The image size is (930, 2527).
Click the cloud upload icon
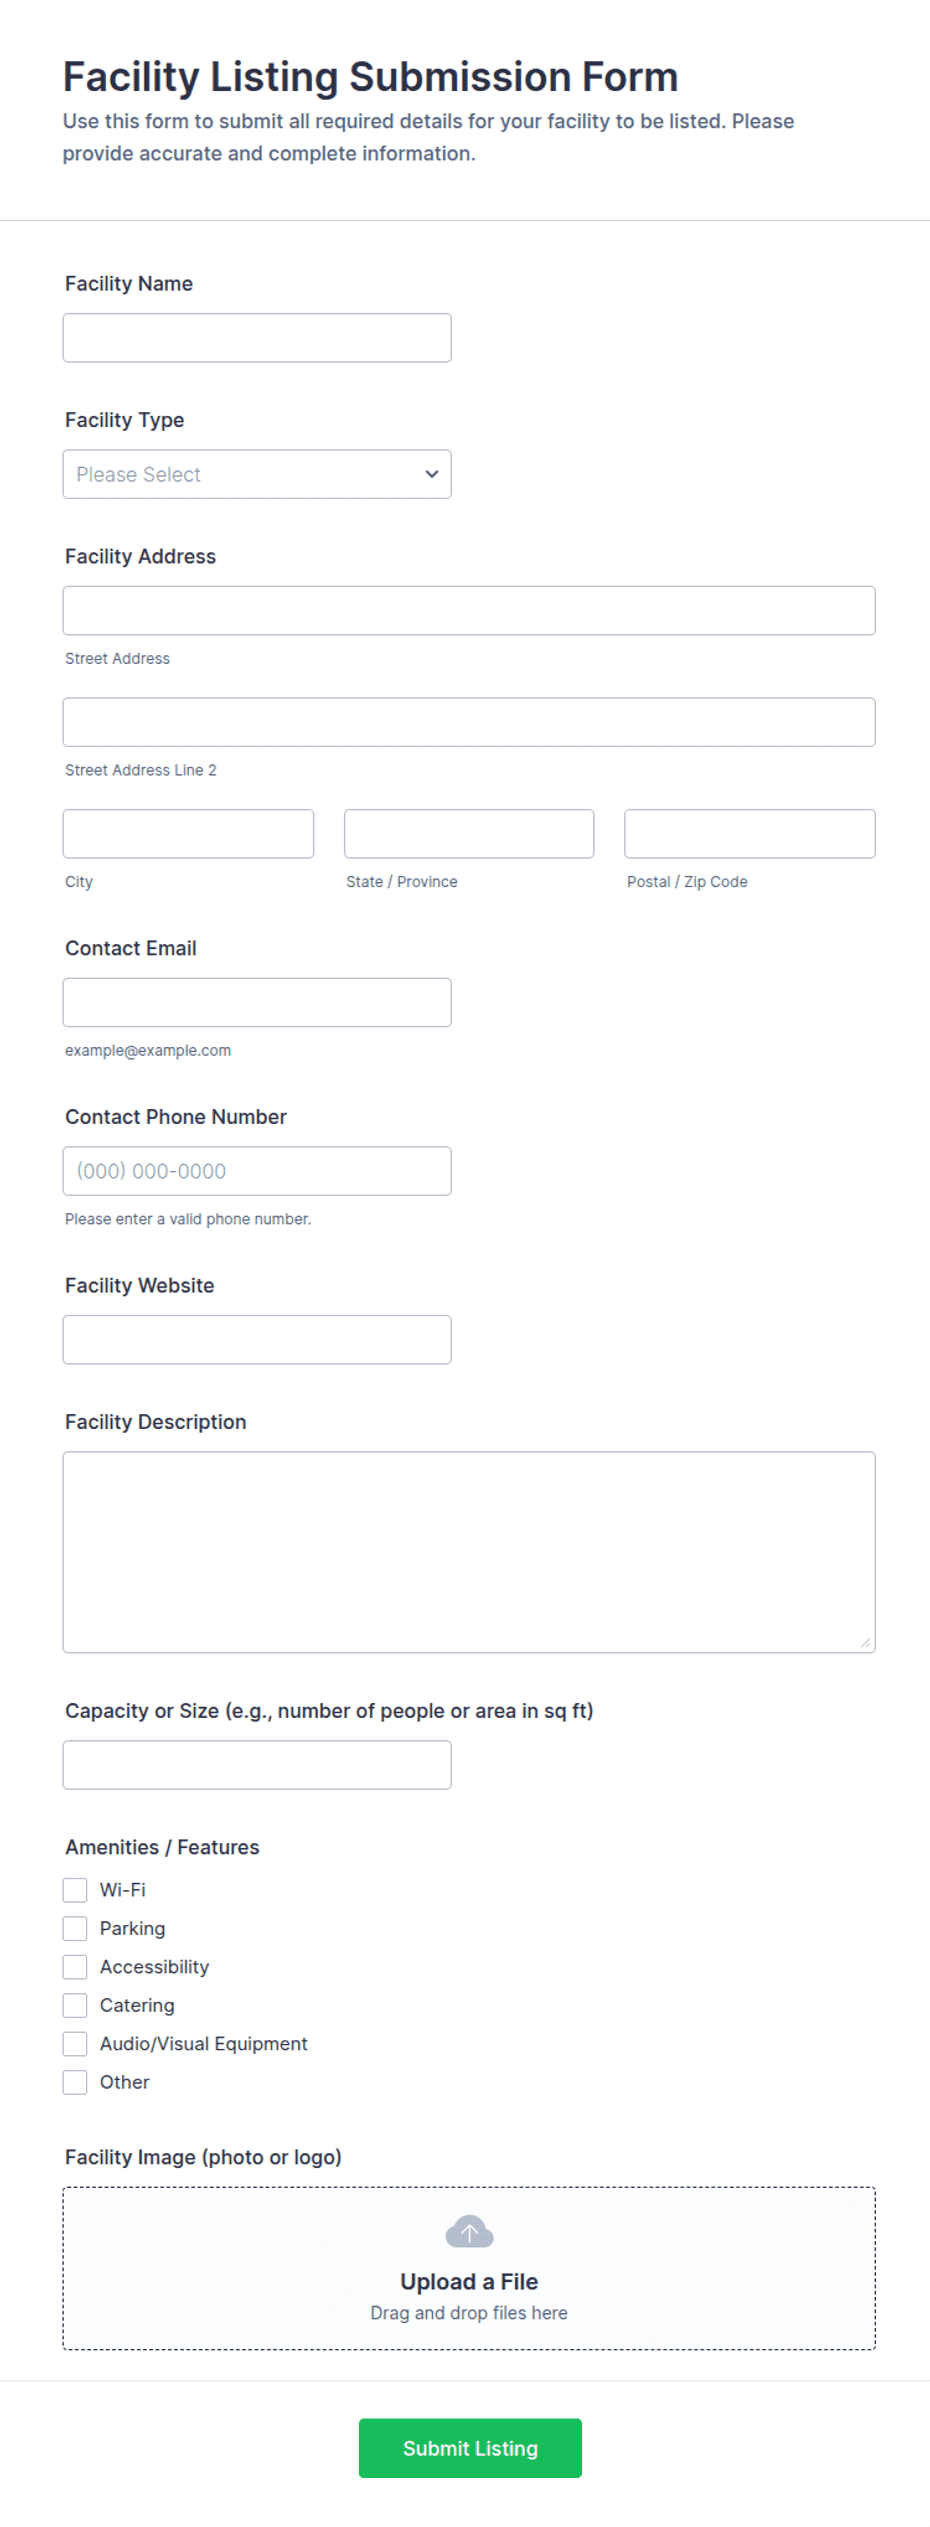tap(469, 2232)
